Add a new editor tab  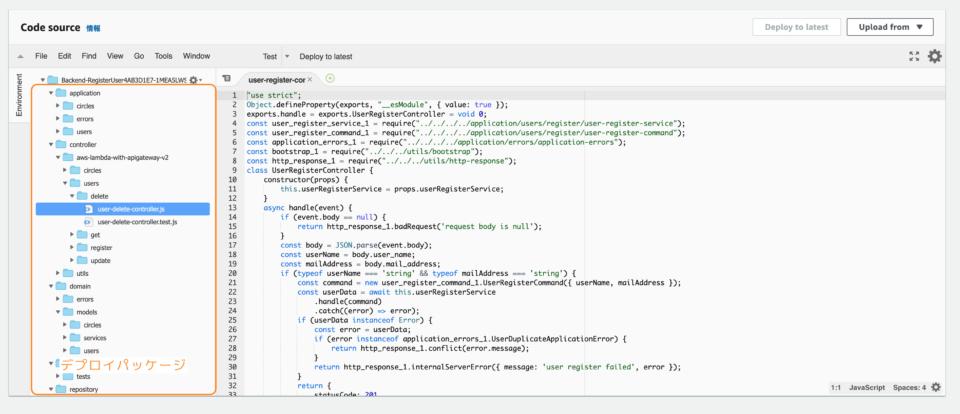click(330, 78)
